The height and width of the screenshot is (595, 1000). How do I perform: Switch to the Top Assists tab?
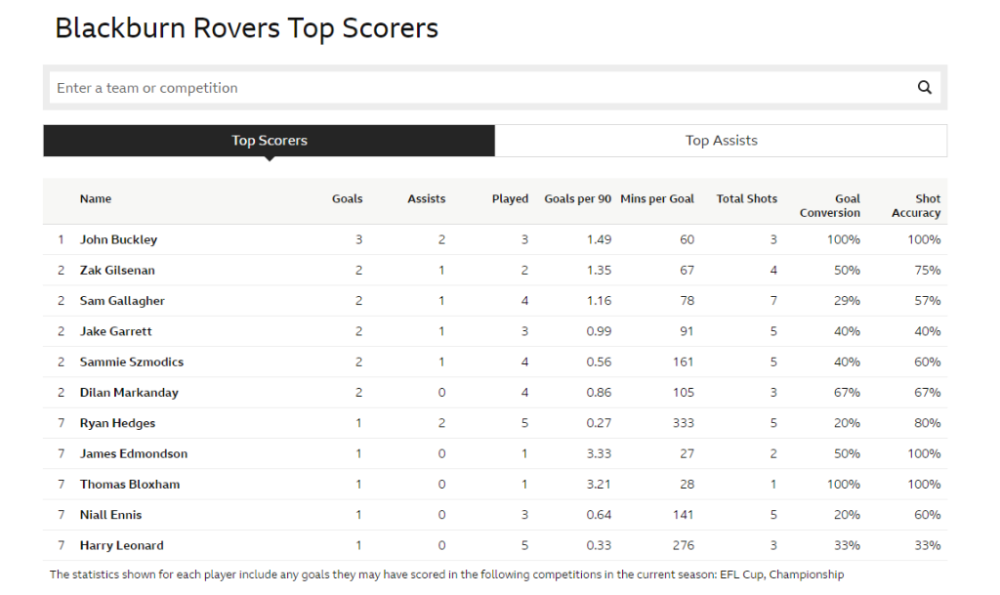tap(721, 141)
